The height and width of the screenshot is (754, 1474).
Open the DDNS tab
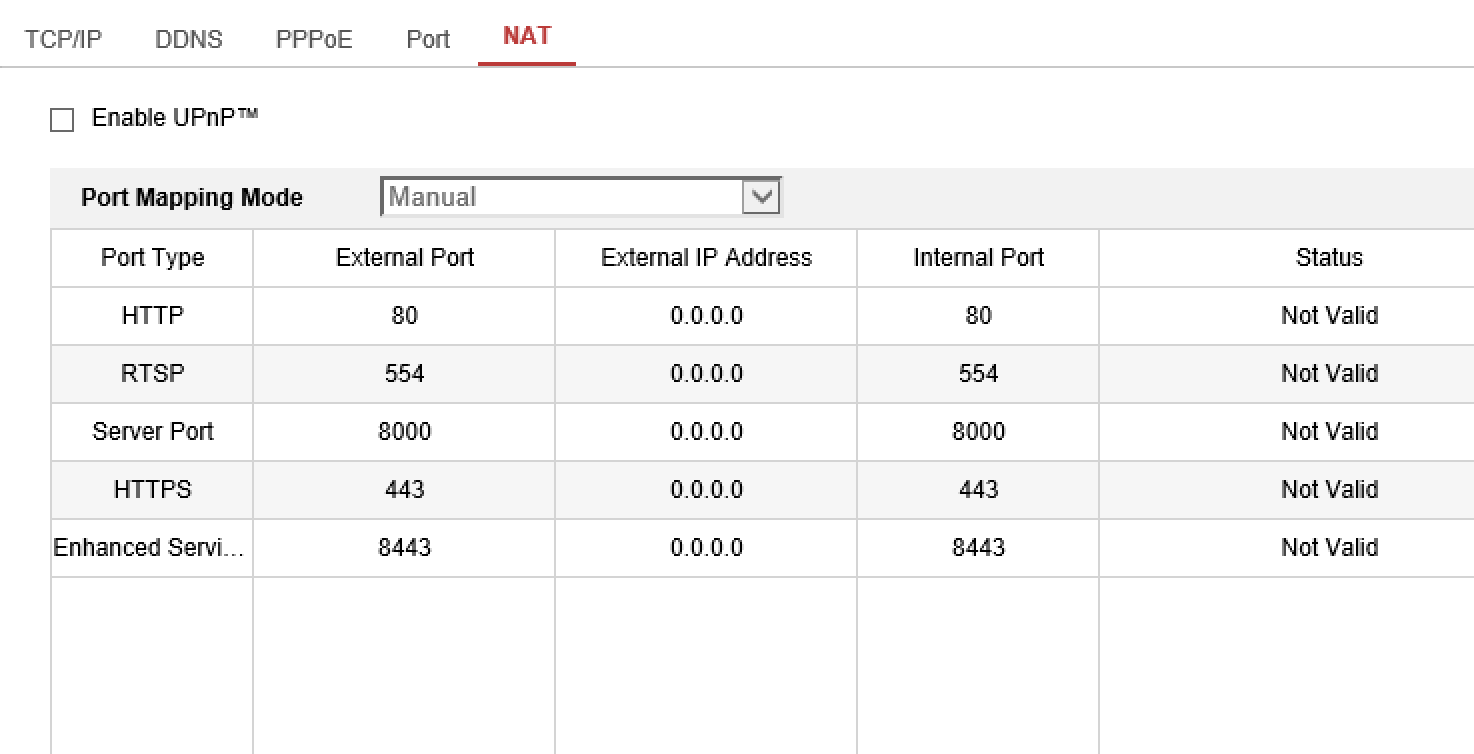coord(189,39)
